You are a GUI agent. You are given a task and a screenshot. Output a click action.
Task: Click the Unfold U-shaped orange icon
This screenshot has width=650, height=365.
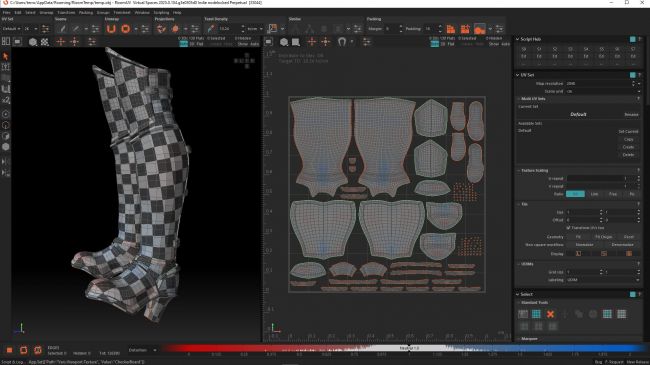click(111, 29)
